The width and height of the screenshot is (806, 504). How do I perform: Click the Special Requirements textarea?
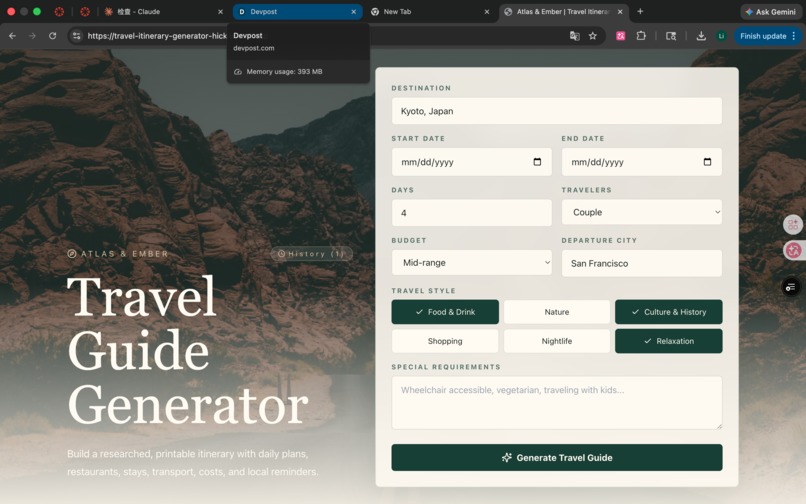(557, 403)
